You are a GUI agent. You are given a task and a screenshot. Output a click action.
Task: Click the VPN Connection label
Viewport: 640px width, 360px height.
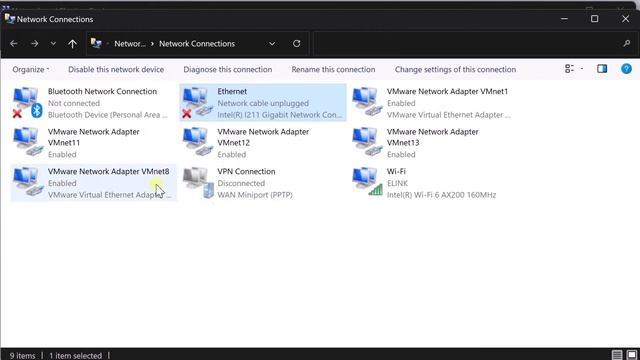coord(246,171)
